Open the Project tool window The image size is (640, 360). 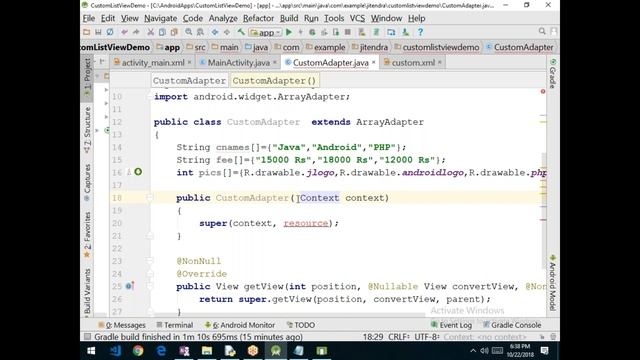[x=87, y=78]
